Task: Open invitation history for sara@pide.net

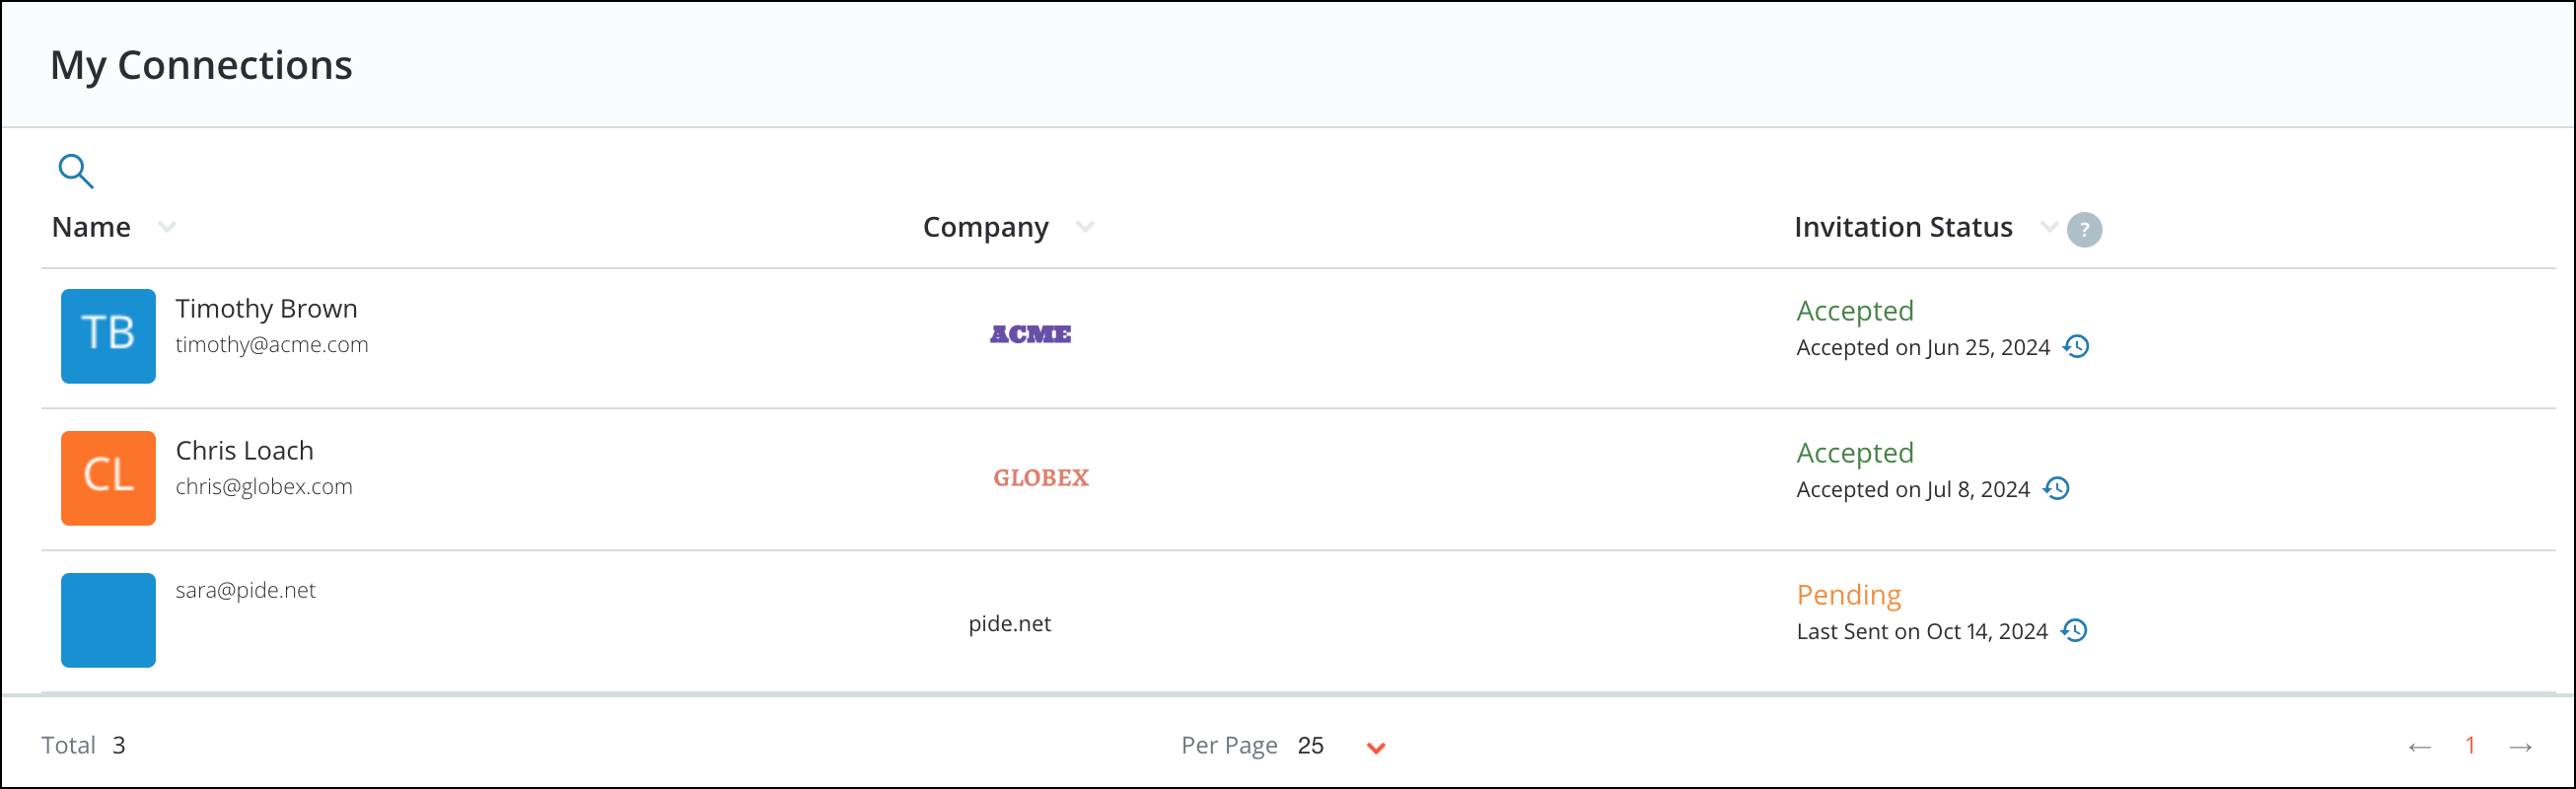Action: click(2075, 631)
